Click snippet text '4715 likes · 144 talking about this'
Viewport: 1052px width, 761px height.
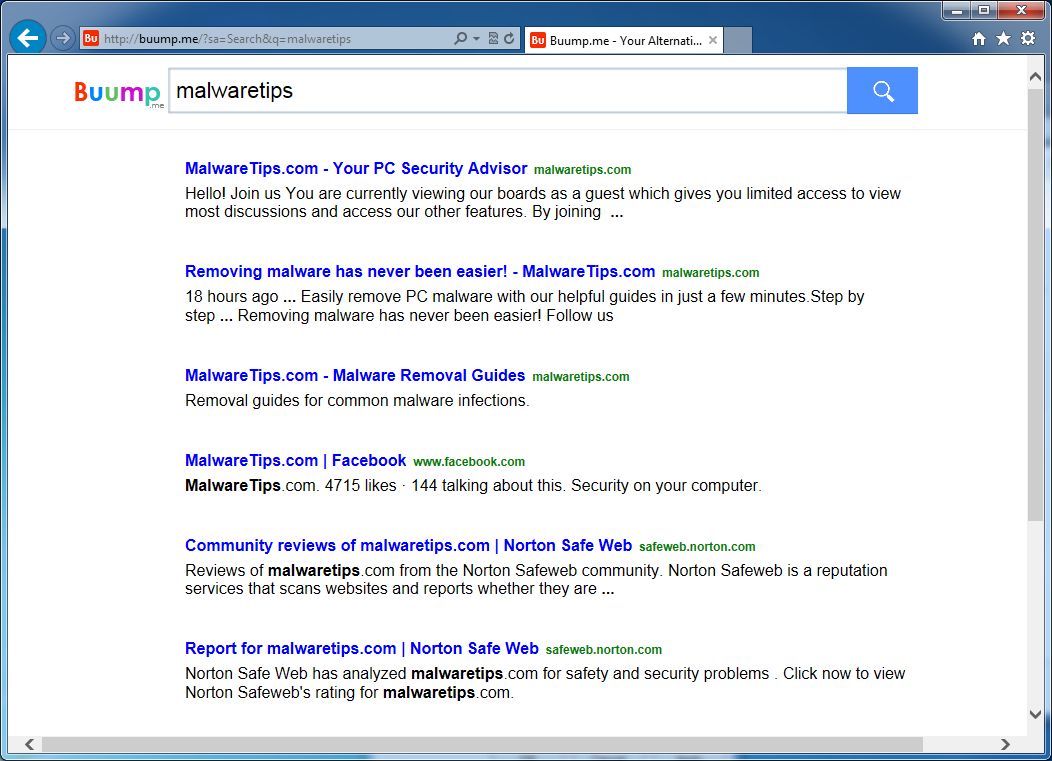coord(445,485)
